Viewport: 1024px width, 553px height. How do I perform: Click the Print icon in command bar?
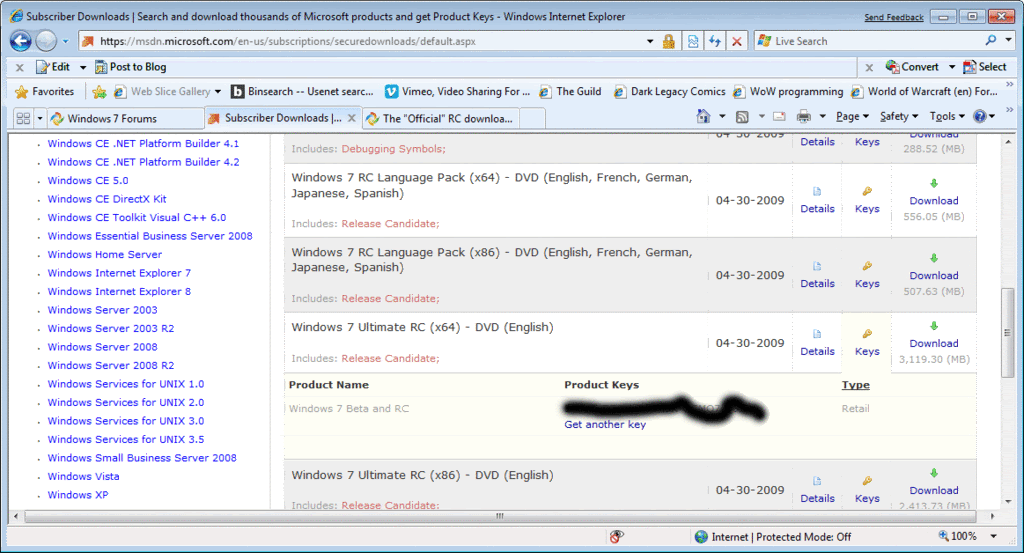pyautogui.click(x=803, y=117)
